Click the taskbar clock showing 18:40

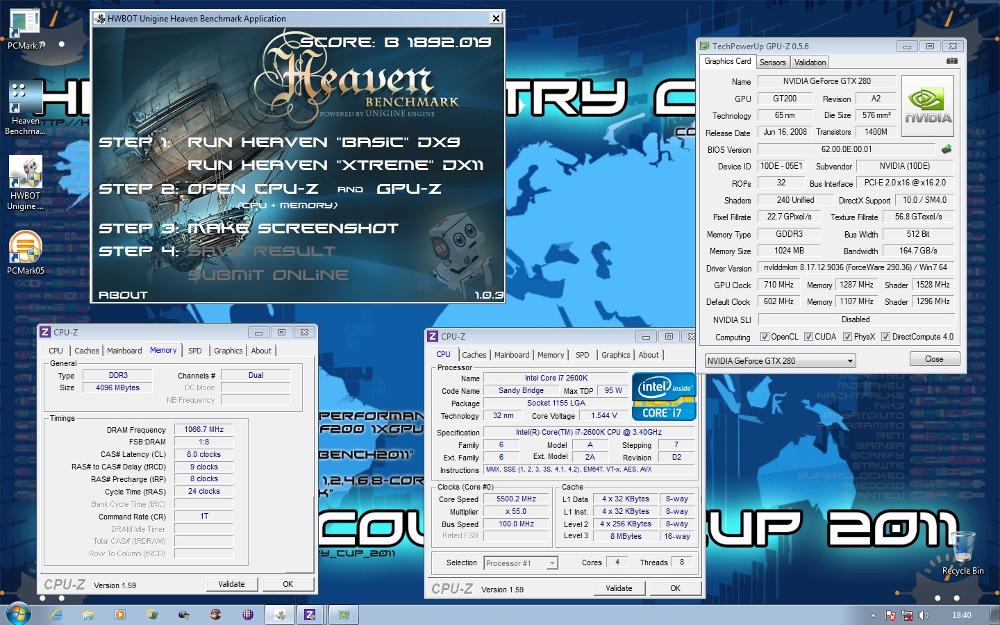(x=961, y=615)
